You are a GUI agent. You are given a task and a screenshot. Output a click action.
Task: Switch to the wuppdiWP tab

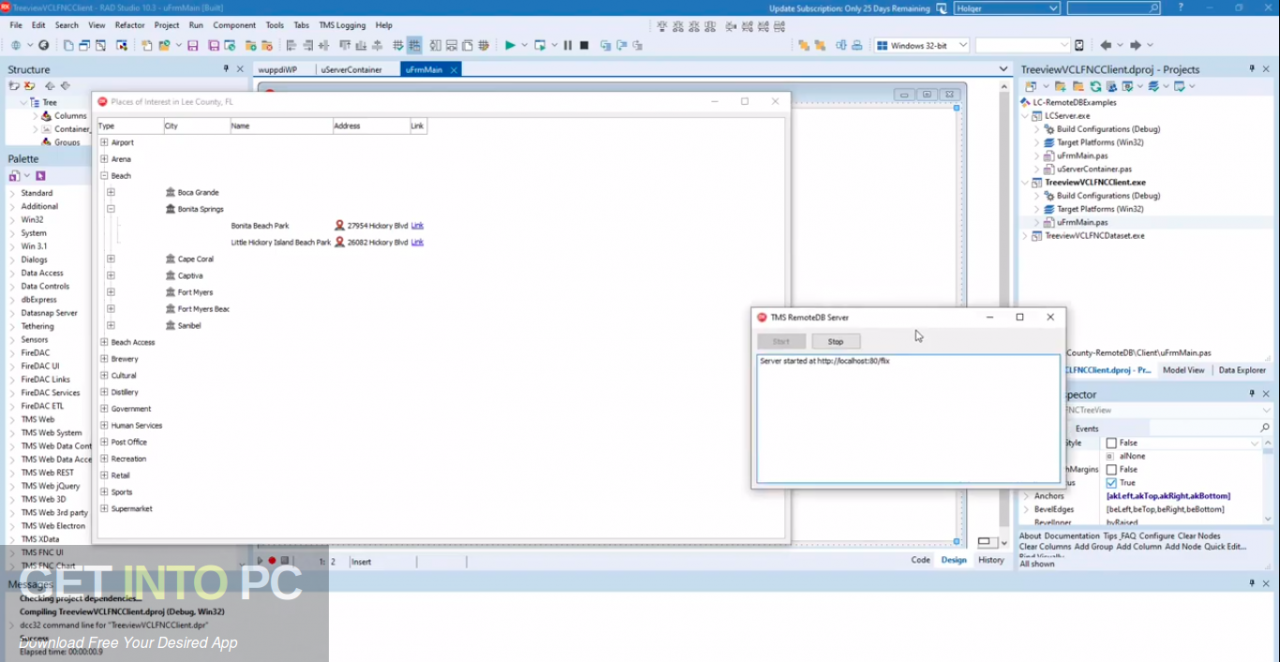278,70
